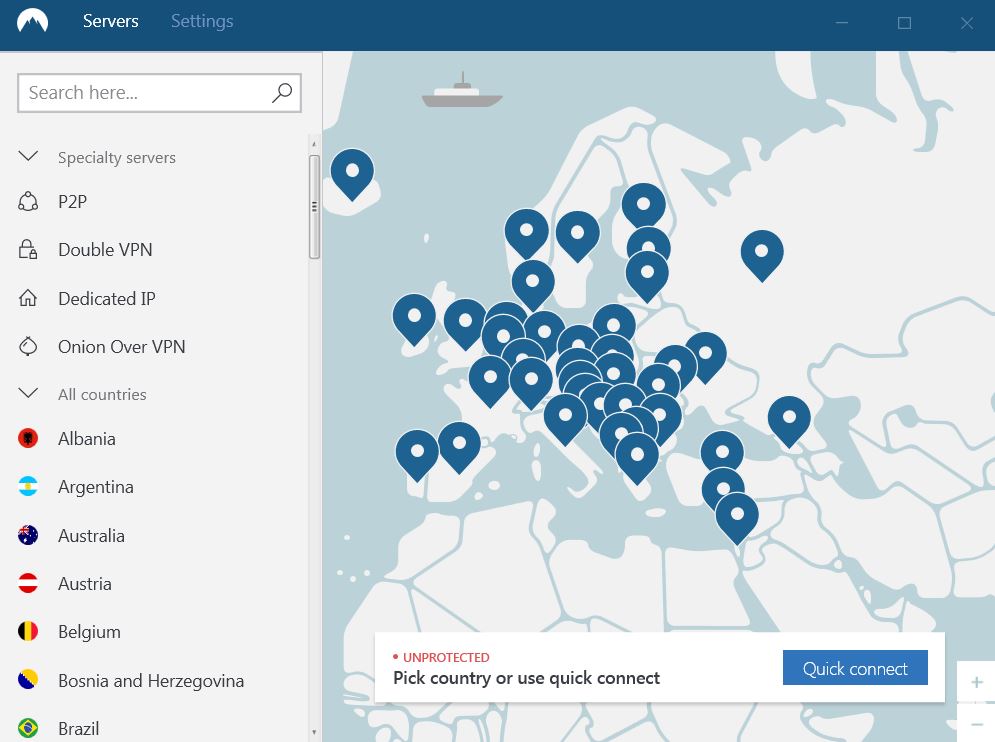Click the Finland map pin
Image resolution: width=995 pixels, height=742 pixels.
643,206
